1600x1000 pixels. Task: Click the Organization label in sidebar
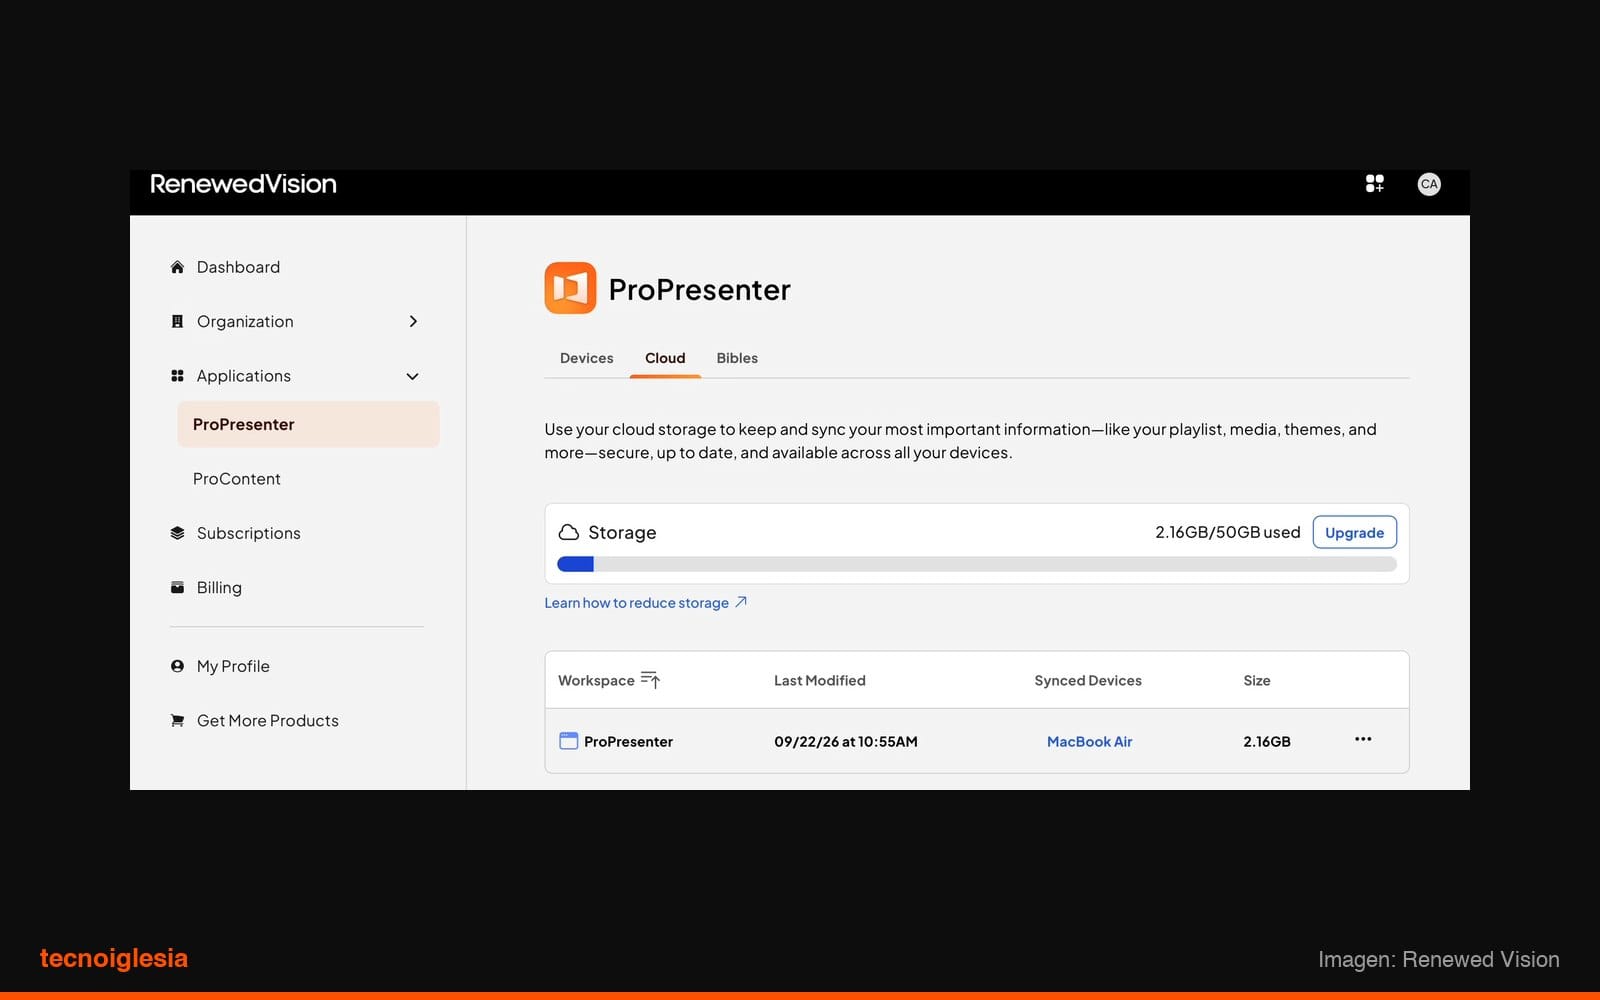245,321
